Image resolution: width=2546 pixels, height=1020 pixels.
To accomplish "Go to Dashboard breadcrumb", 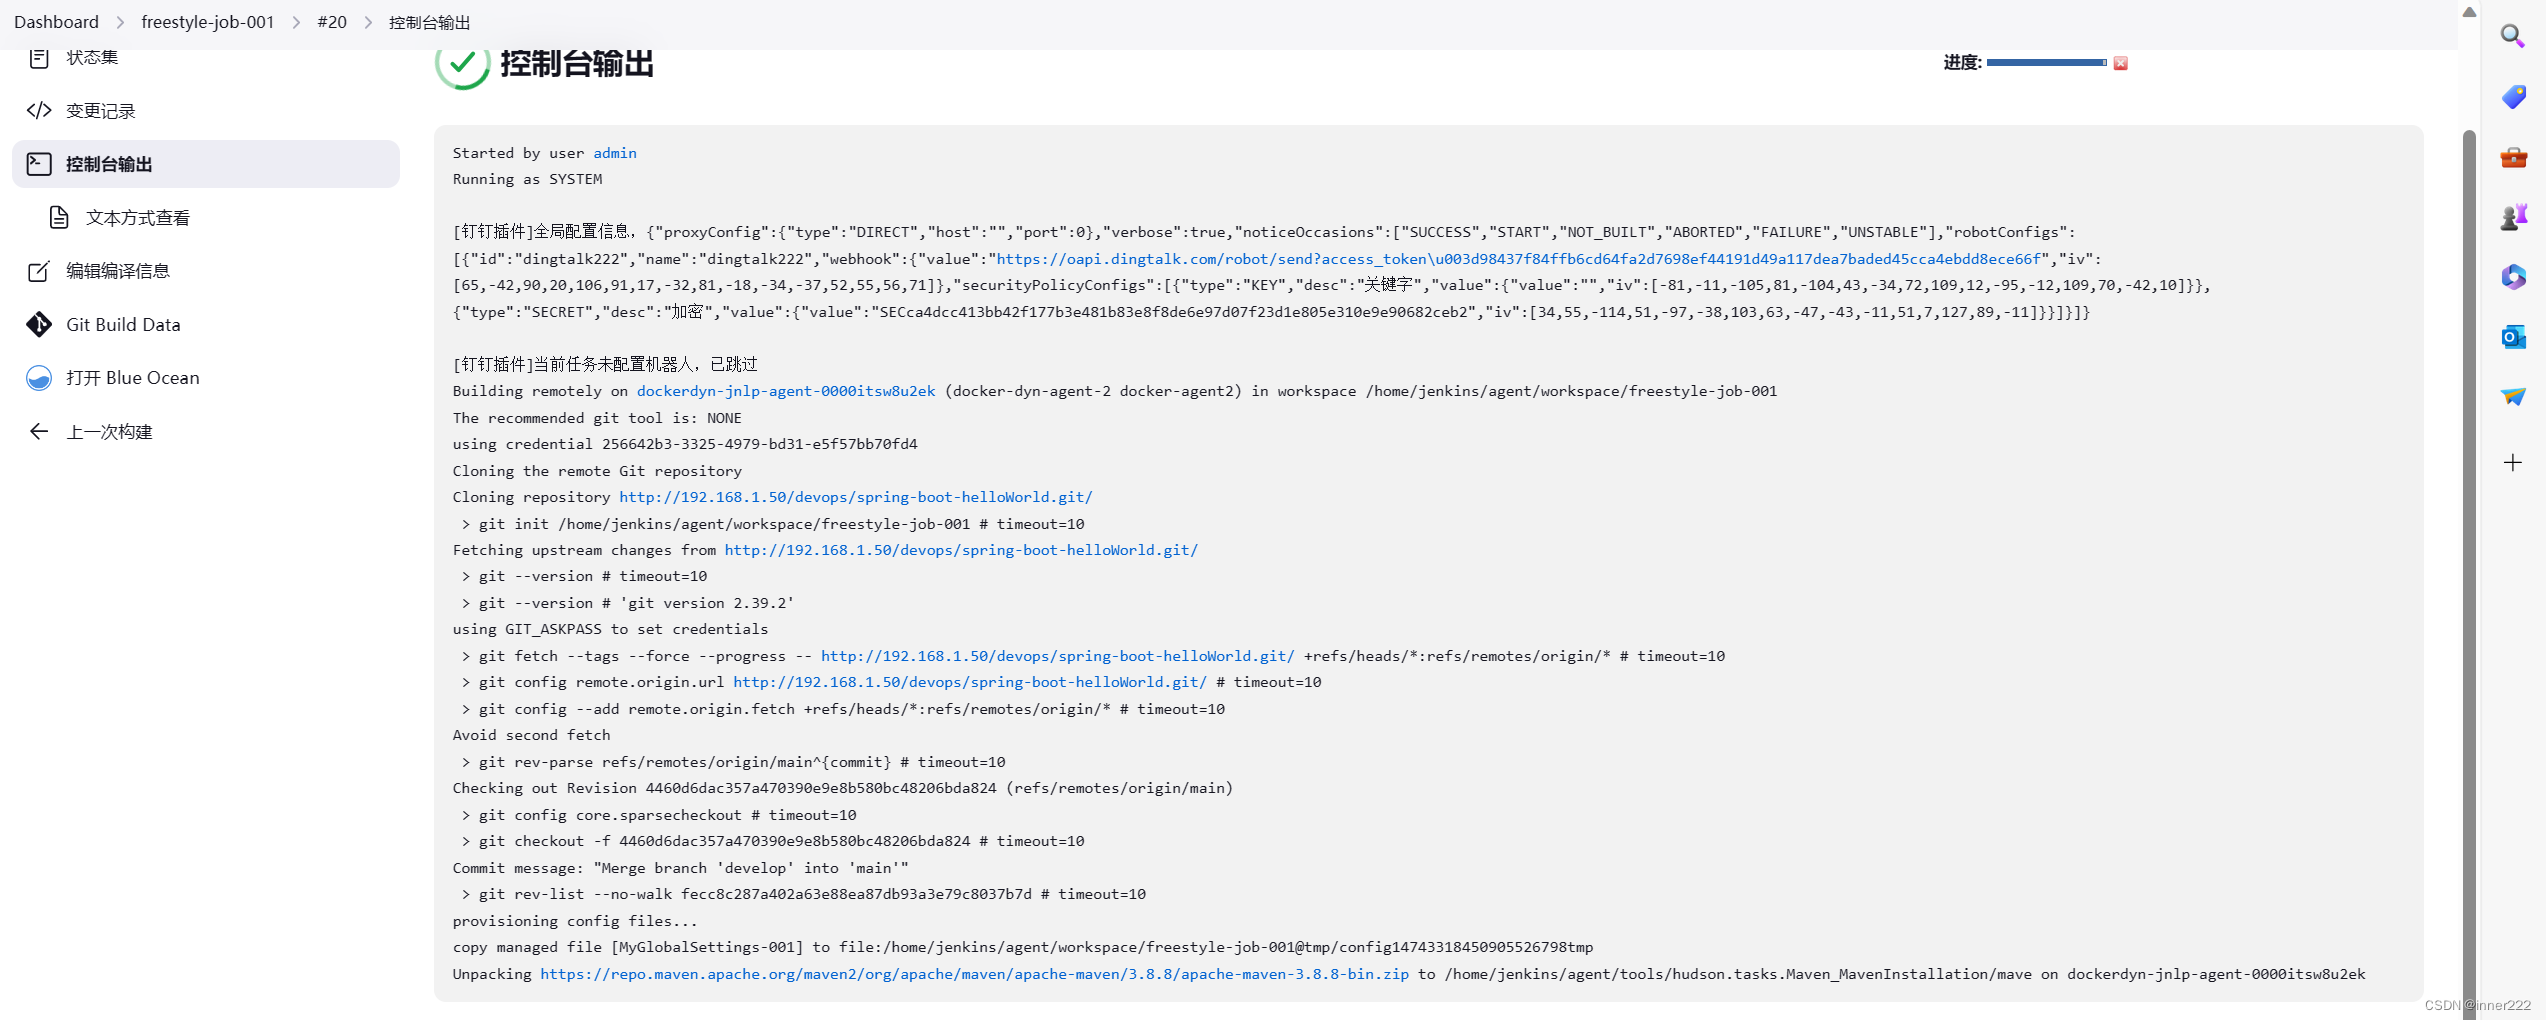I will tap(56, 22).
